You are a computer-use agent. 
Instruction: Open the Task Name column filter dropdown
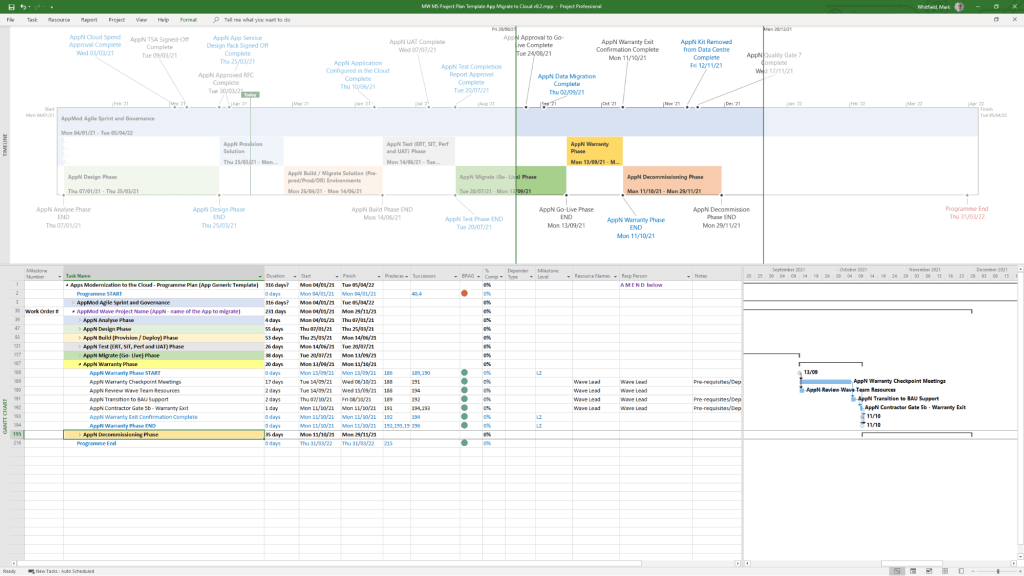260,276
